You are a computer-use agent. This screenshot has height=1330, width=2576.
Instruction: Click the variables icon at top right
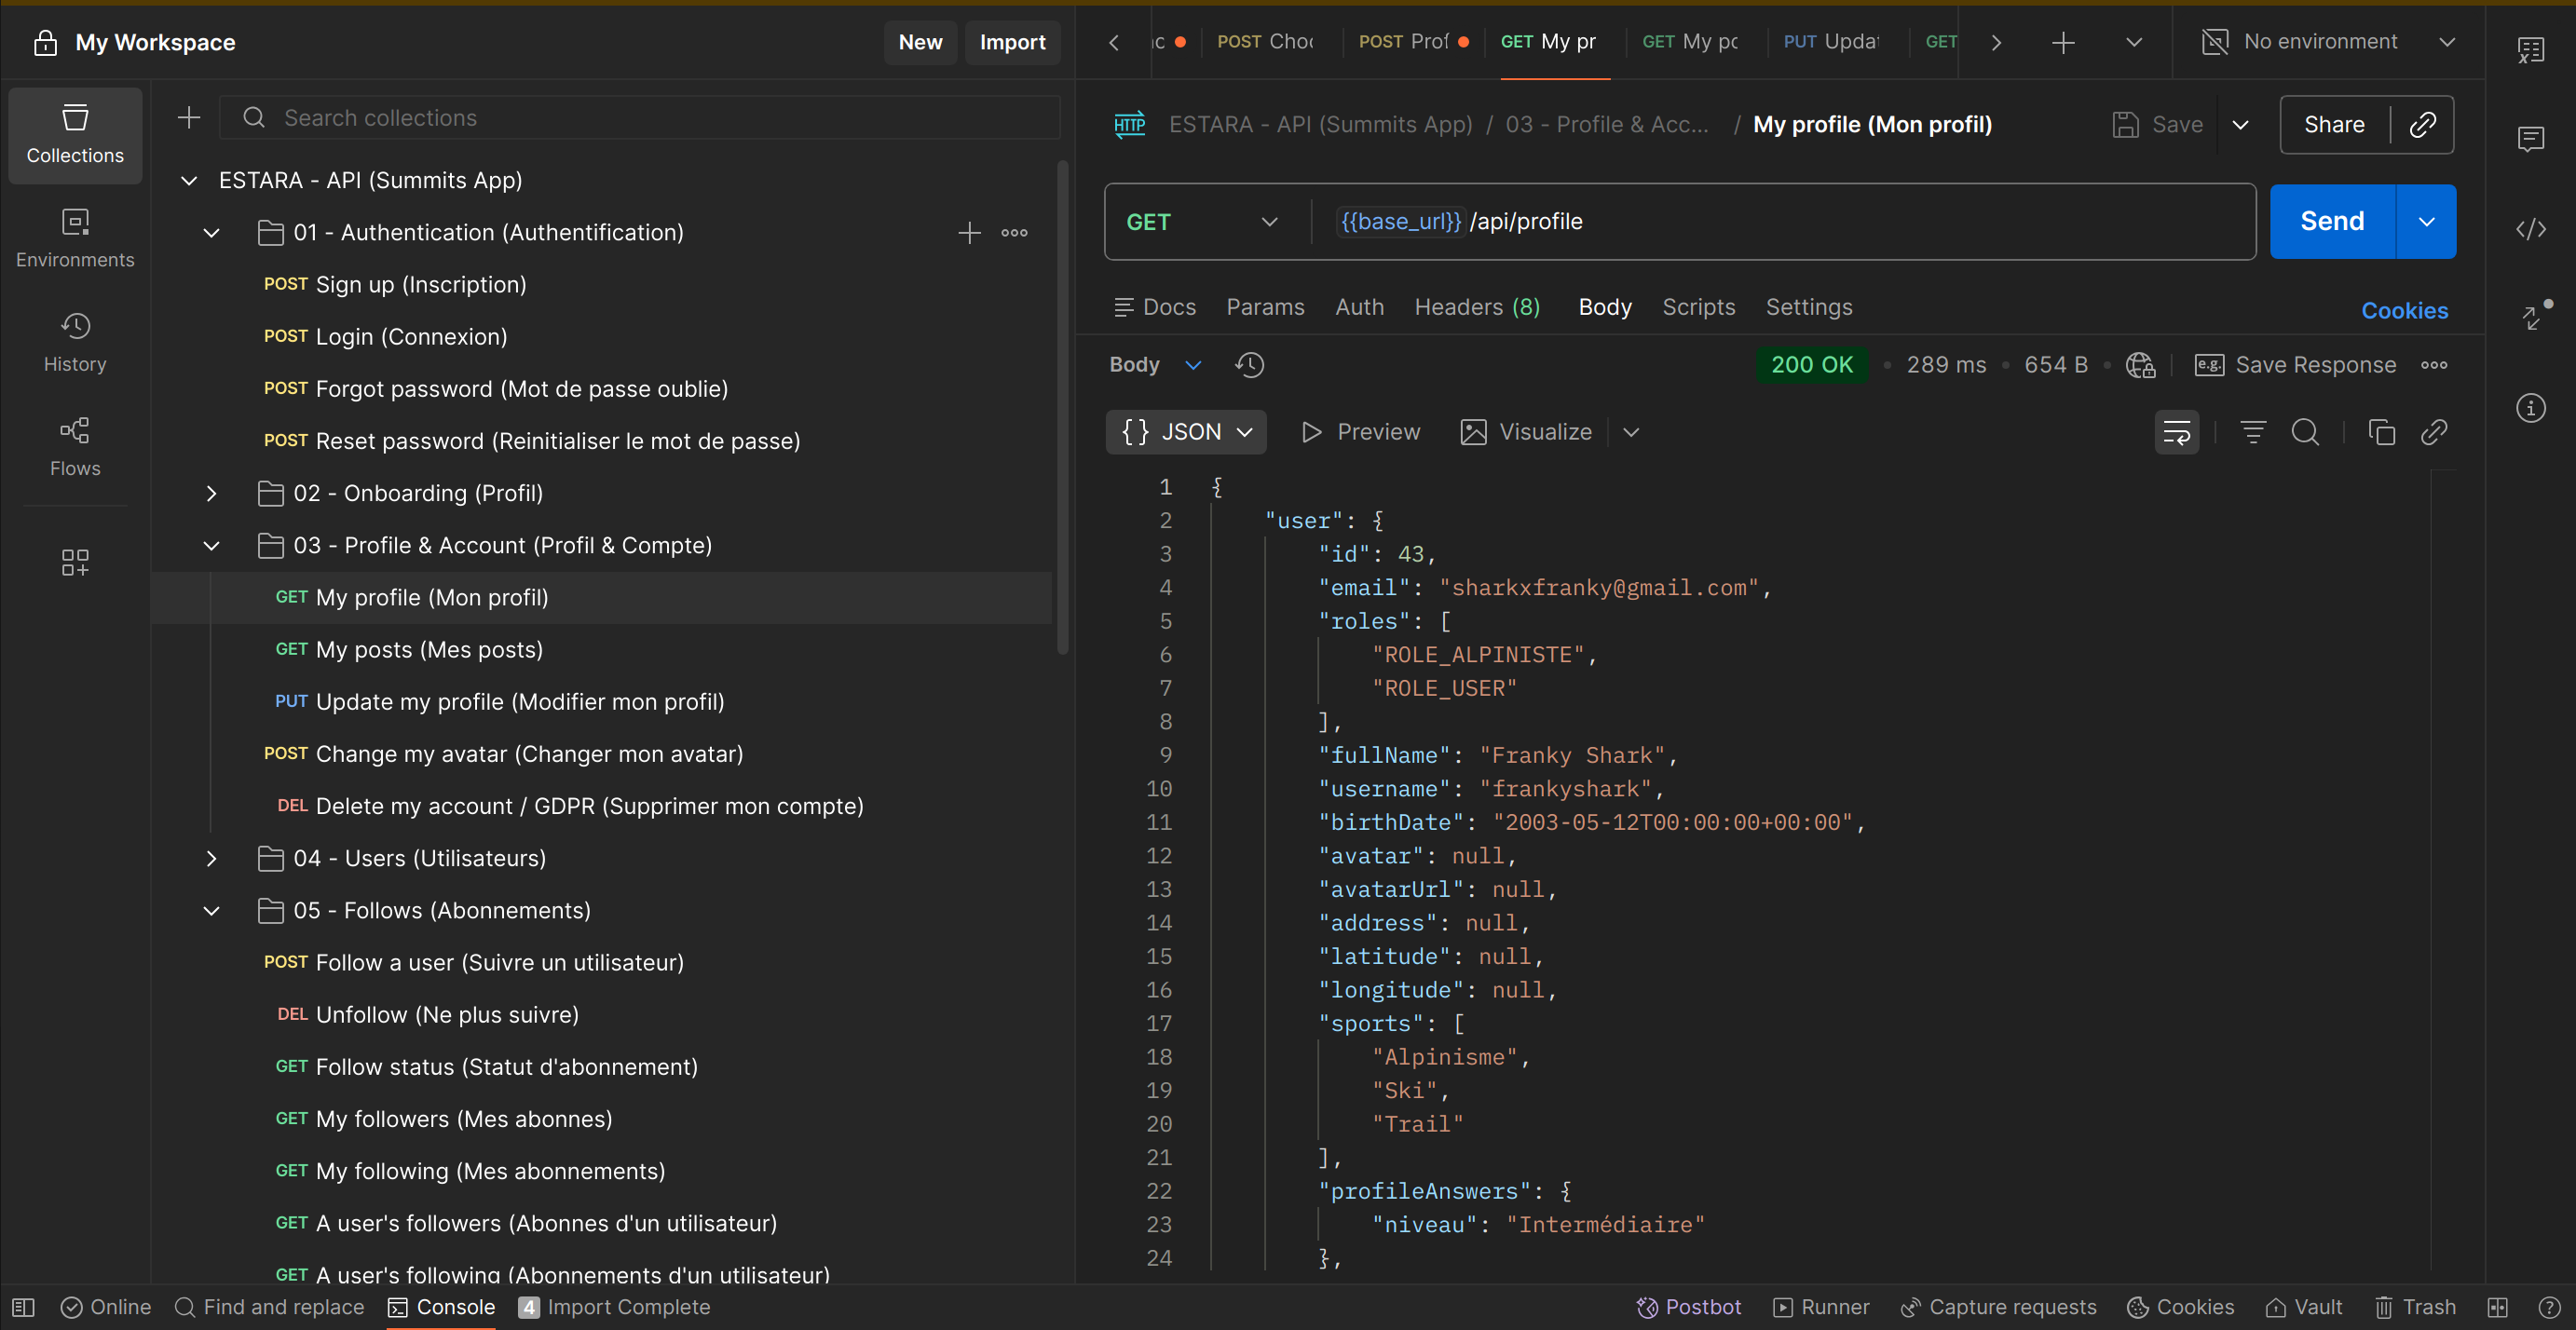click(2531, 50)
